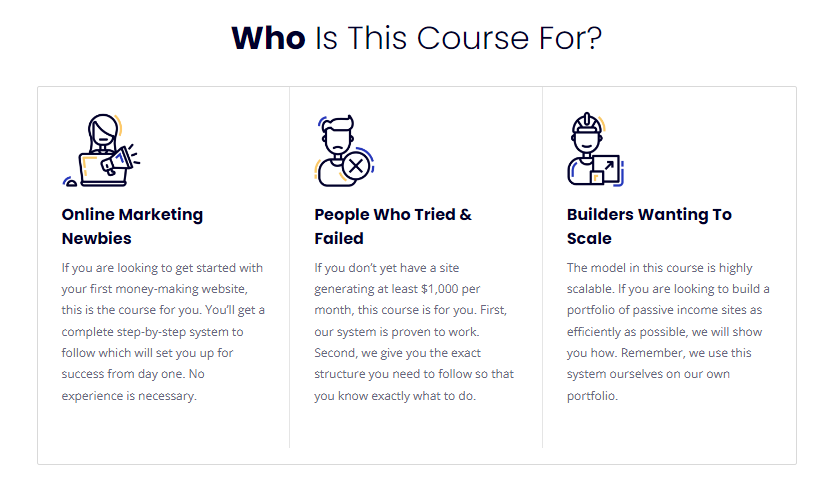Click the circled X symbol on failed icon
Screen dimensions: 832x492
tap(356, 166)
